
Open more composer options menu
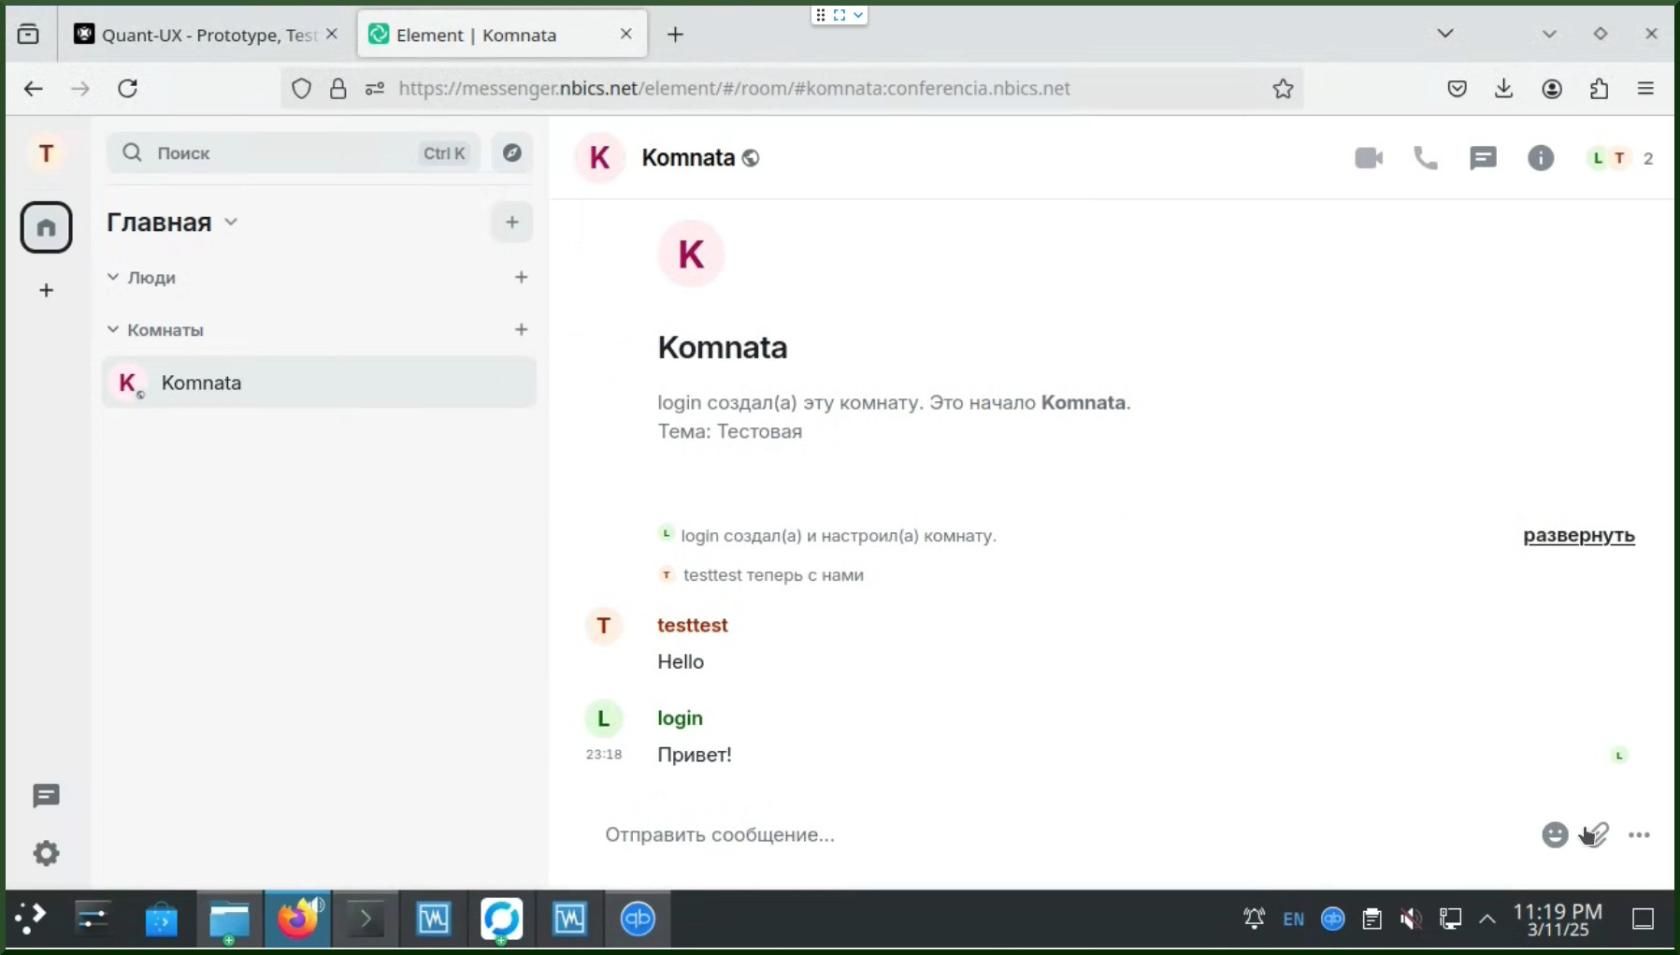pos(1638,835)
